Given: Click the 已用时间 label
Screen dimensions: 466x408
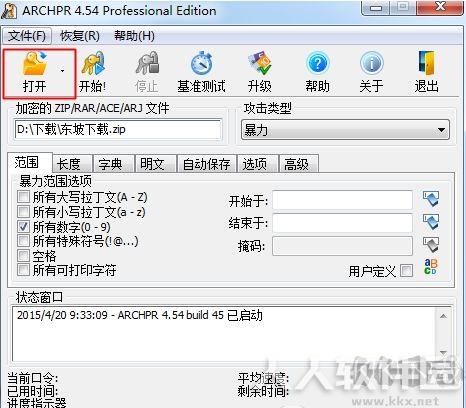Looking at the screenshot, I should point(32,391).
